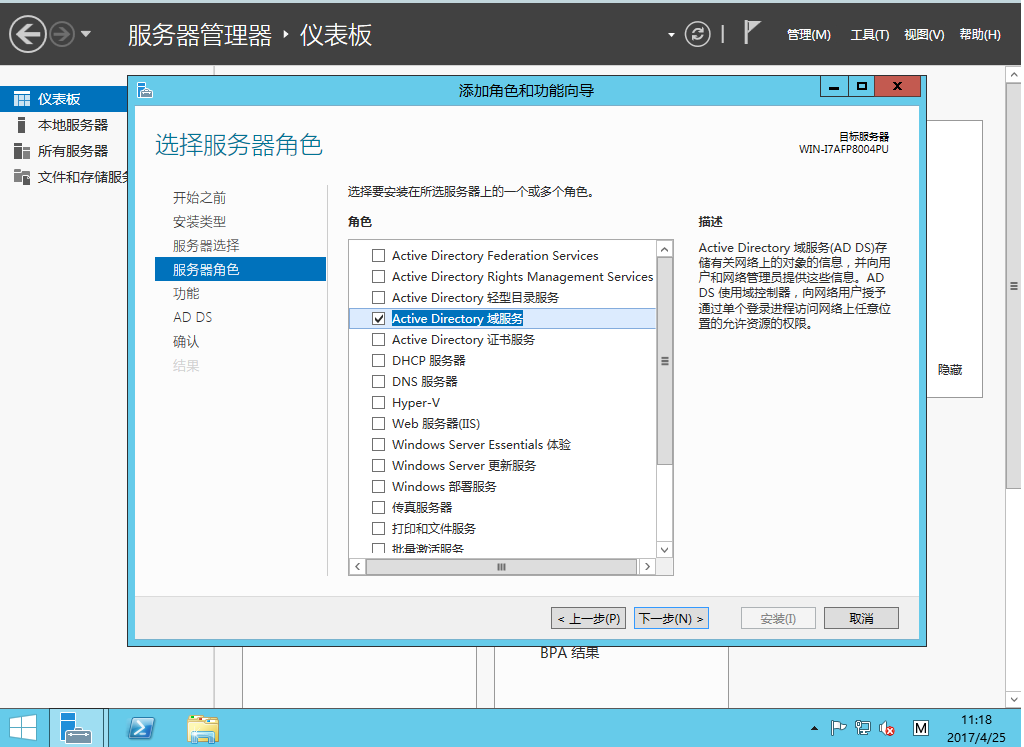1024x747 pixels.
Task: Open the 帮助(H) menu
Action: pos(980,35)
